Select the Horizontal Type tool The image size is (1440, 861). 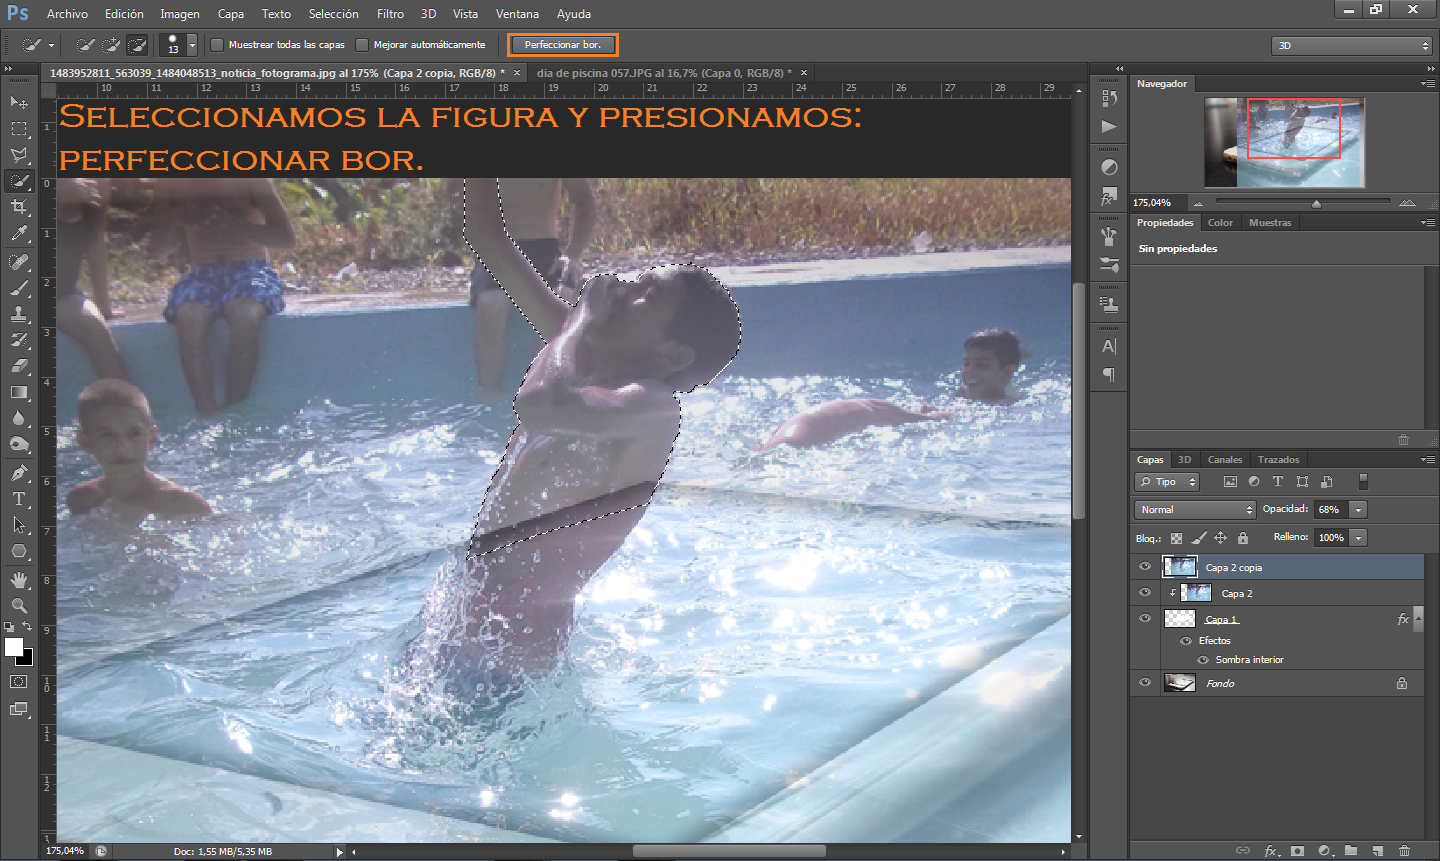tap(19, 499)
